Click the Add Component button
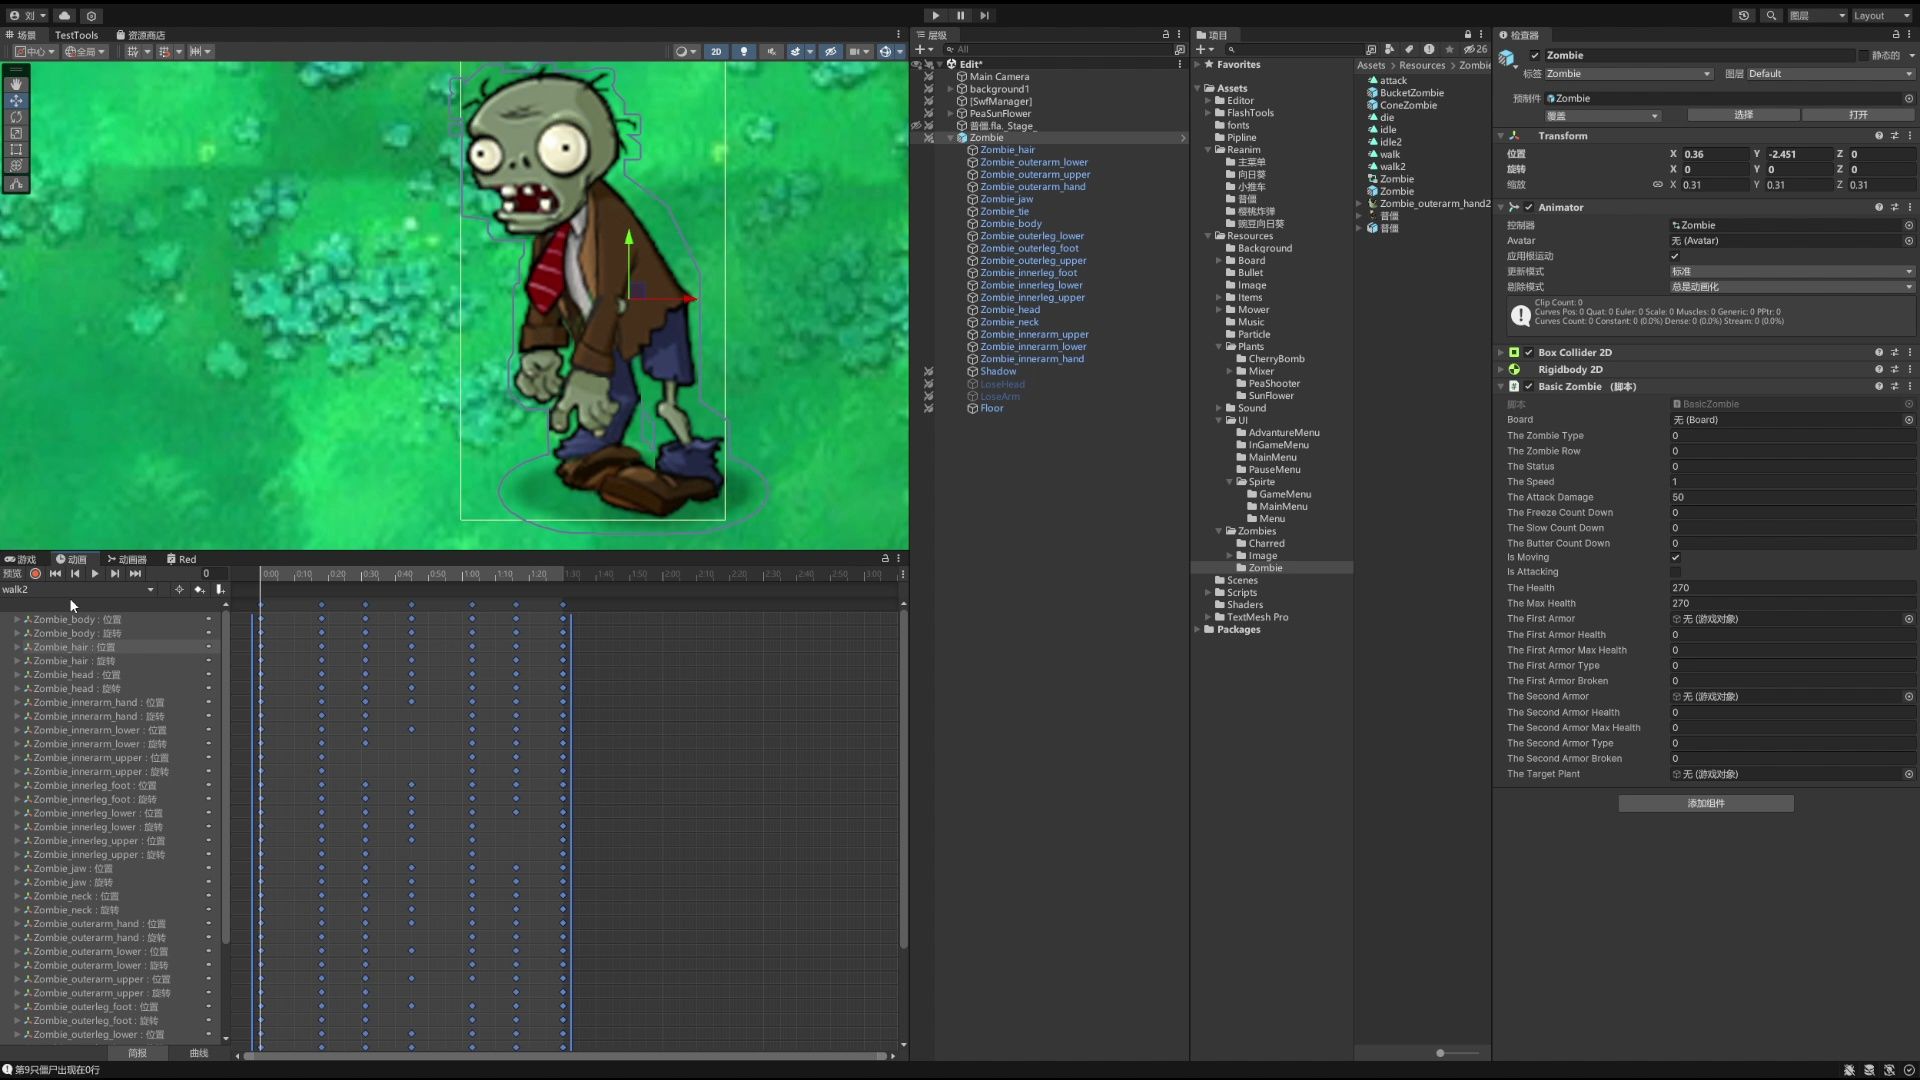This screenshot has height=1080, width=1920. (x=1706, y=804)
